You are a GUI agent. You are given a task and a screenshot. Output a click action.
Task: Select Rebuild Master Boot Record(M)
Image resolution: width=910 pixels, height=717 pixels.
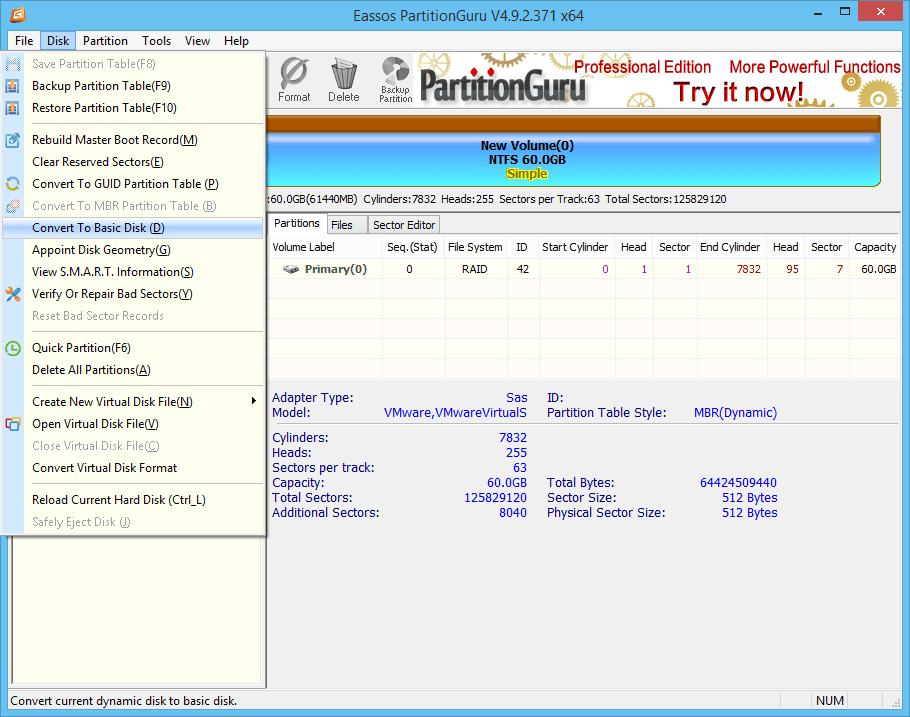133,140
